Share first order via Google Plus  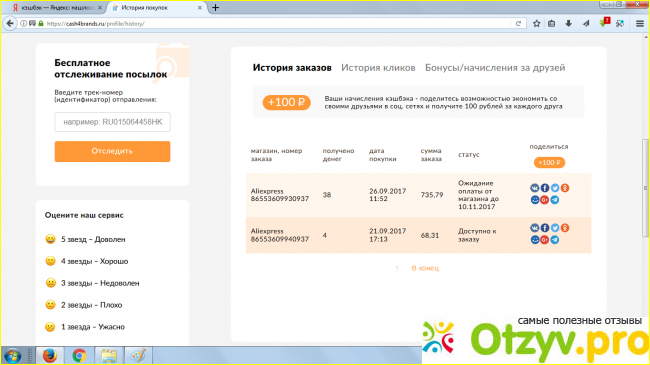545,200
